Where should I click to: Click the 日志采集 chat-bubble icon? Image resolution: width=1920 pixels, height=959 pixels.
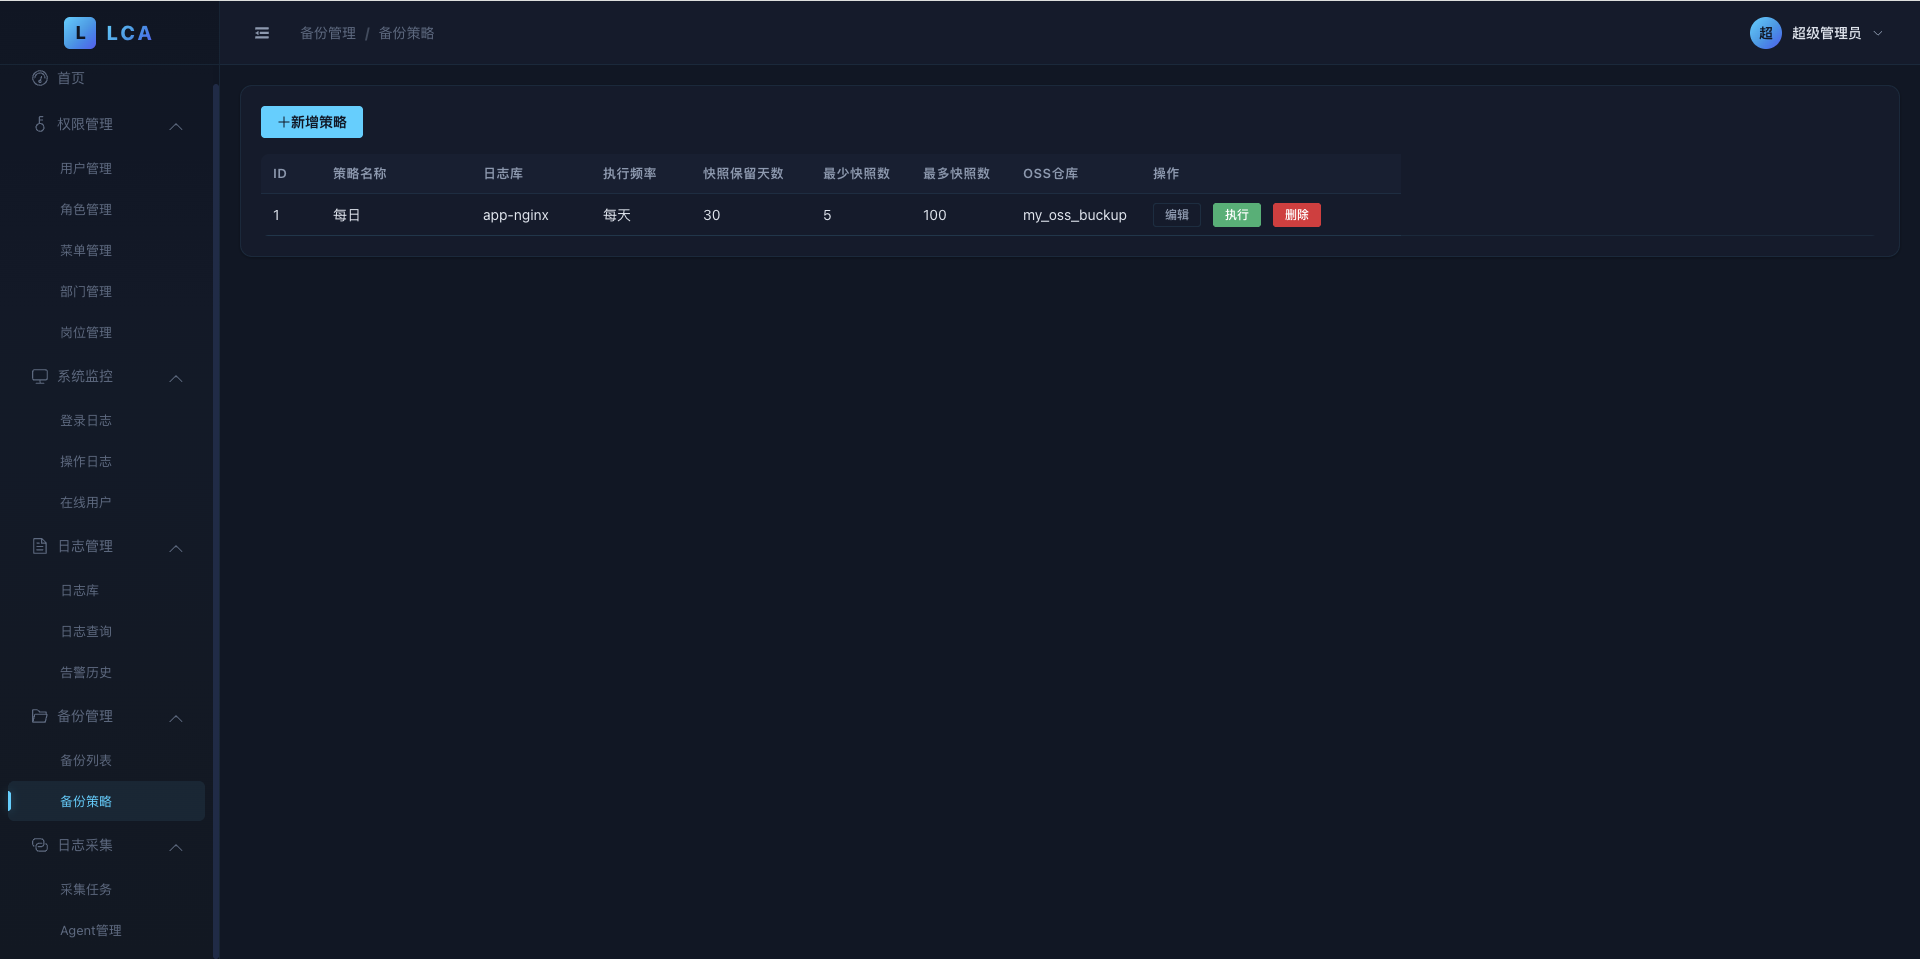pyautogui.click(x=40, y=845)
